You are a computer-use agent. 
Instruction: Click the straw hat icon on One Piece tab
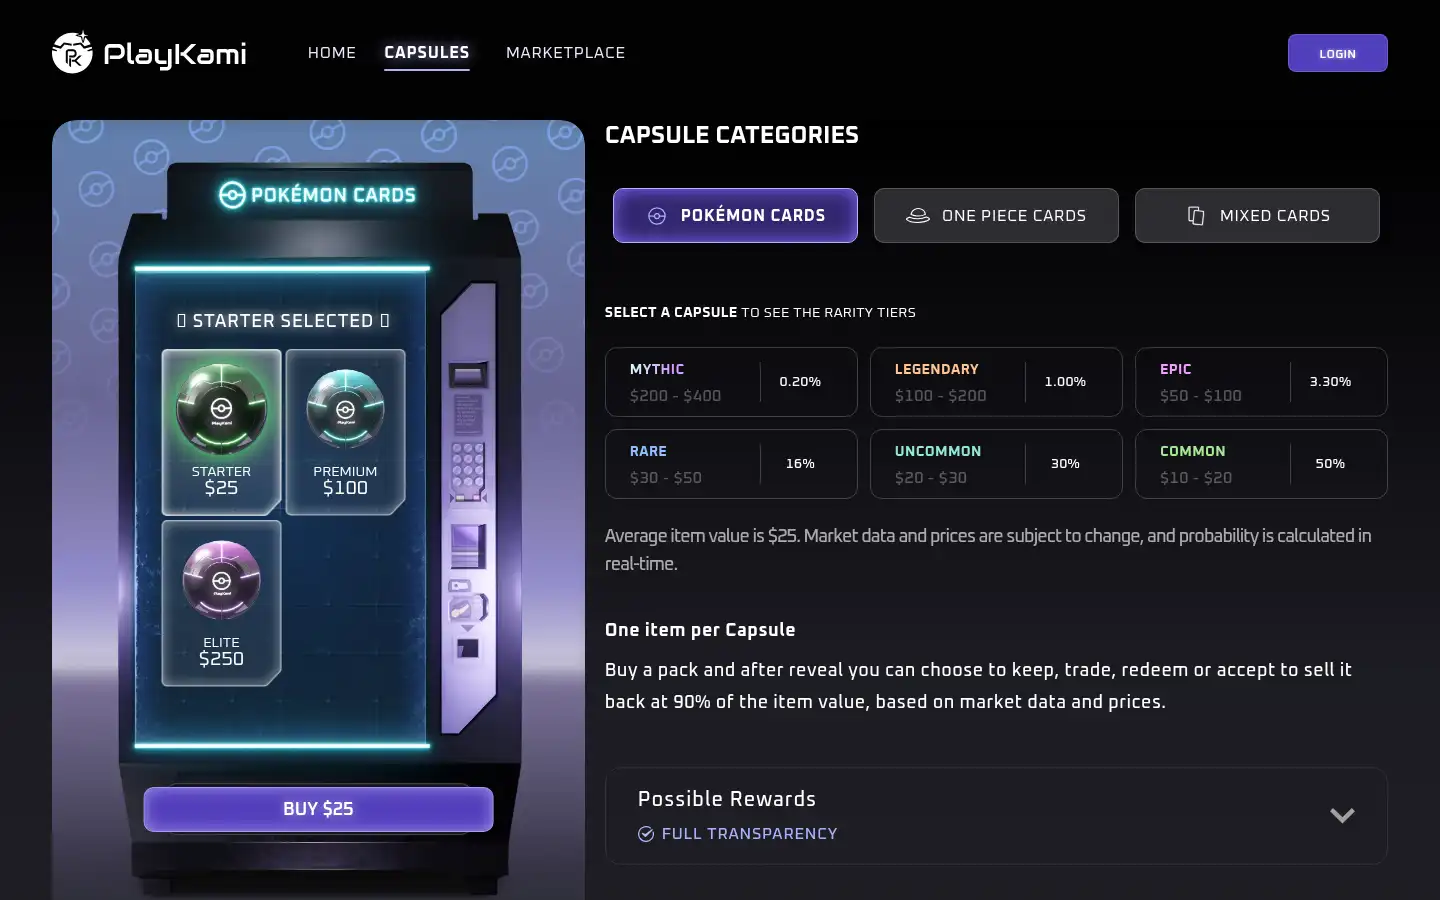pos(917,216)
